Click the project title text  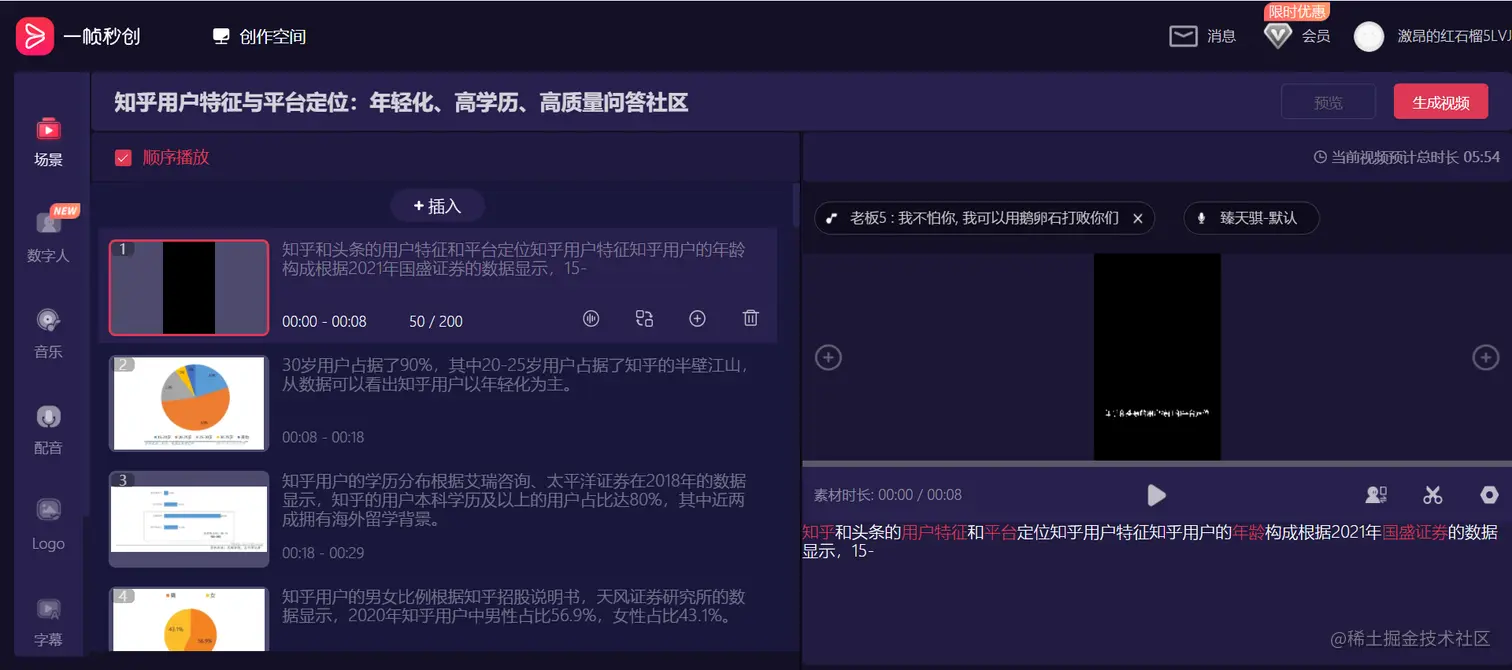pos(401,102)
